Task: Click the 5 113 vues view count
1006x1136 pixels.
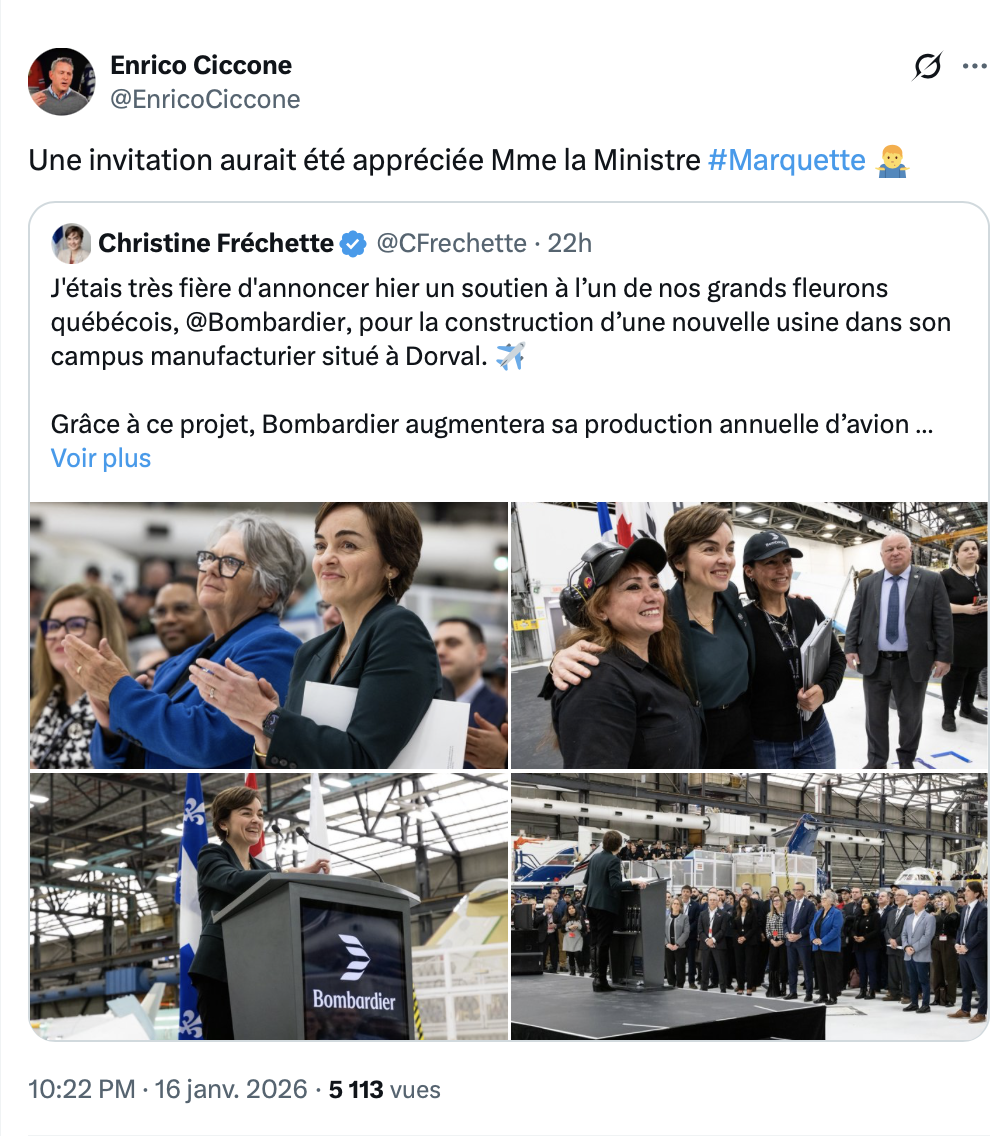Action: [385, 1089]
